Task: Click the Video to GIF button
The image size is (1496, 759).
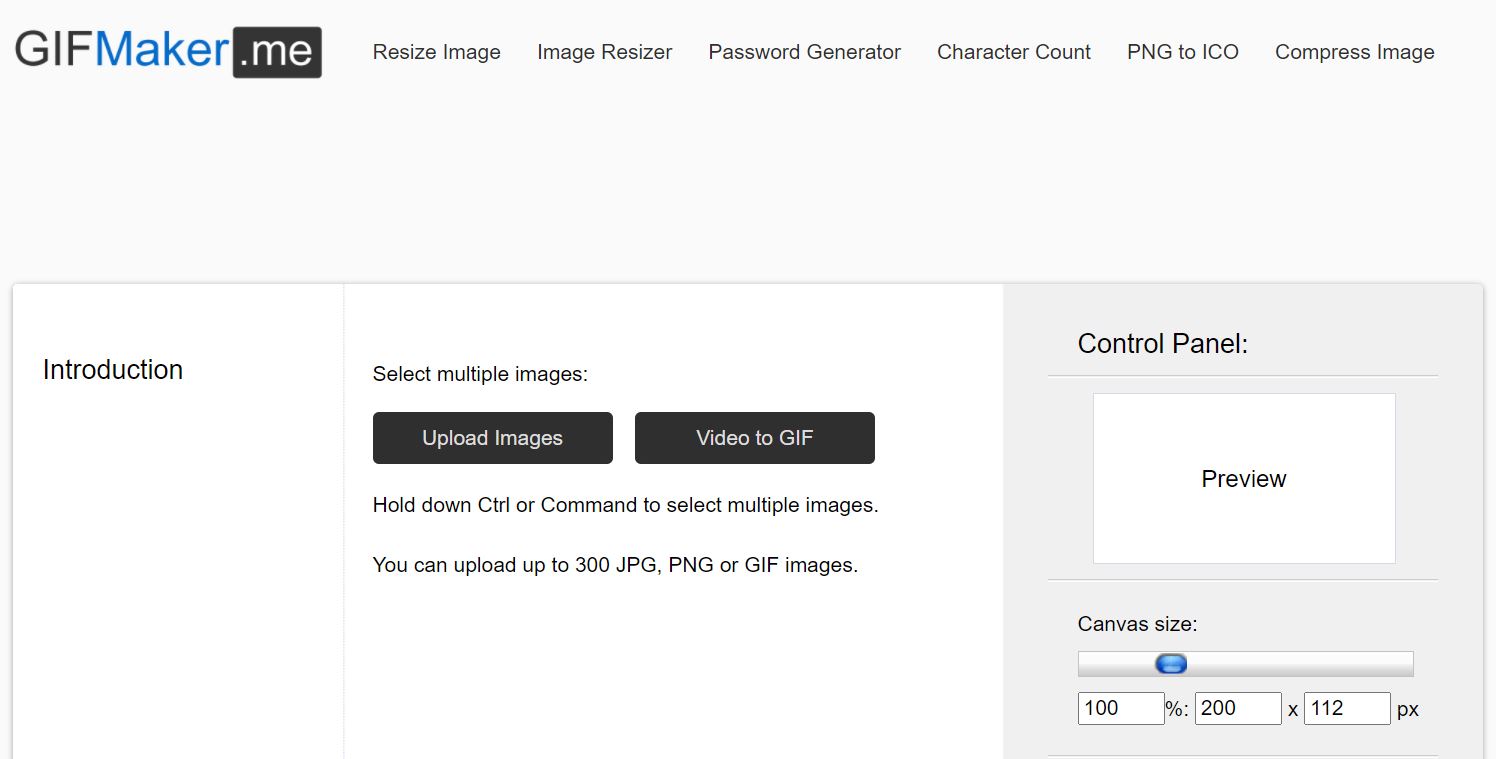Action: tap(754, 437)
